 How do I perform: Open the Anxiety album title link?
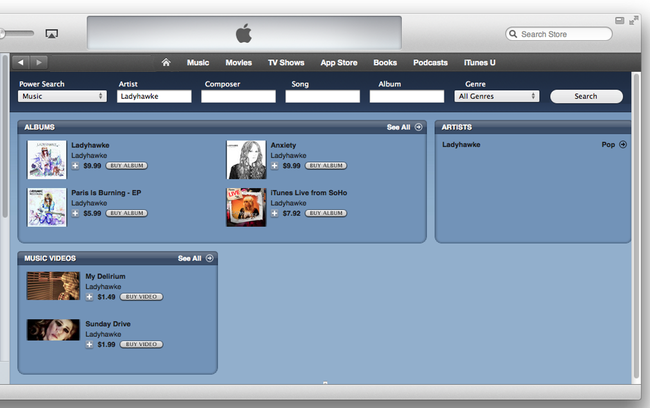coord(283,145)
